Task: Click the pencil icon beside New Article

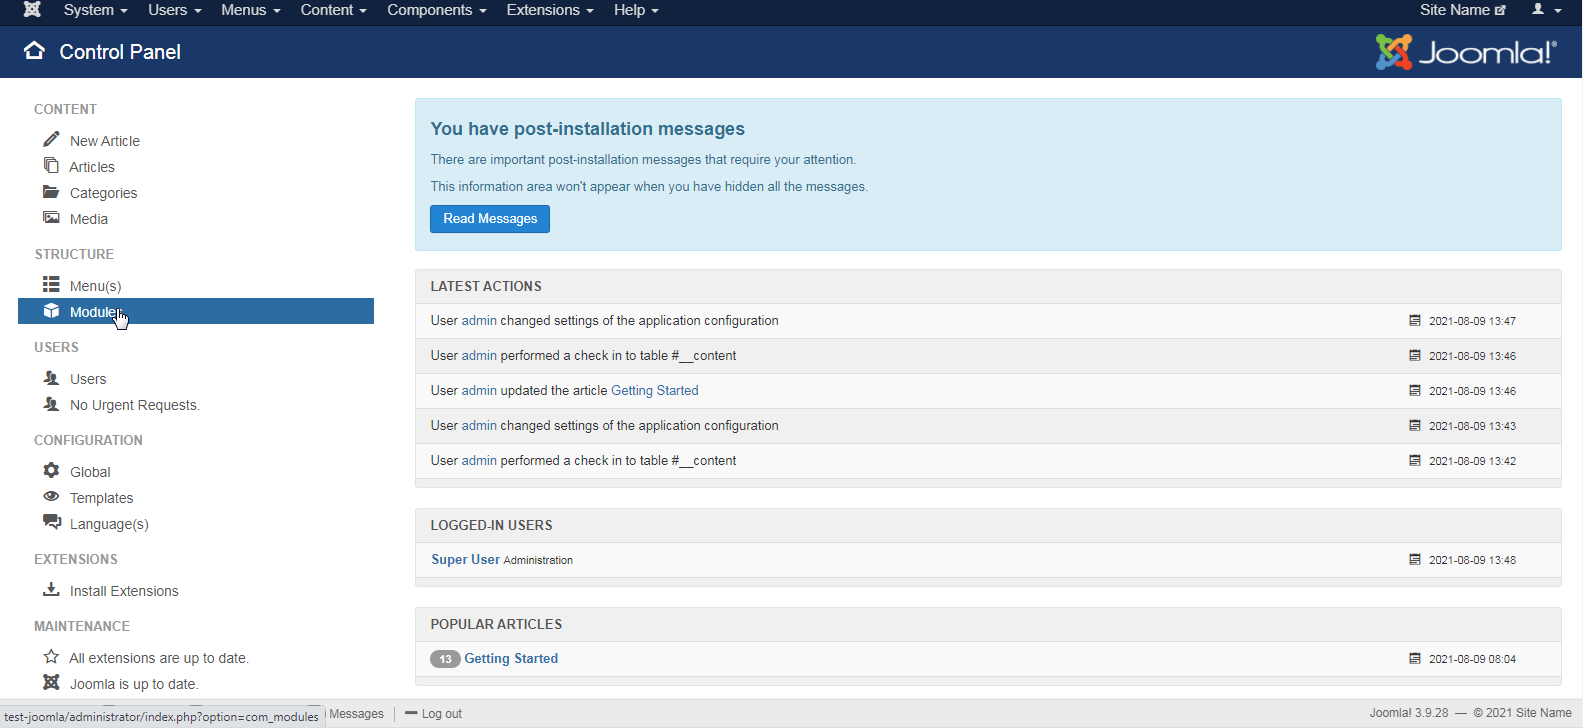Action: point(51,139)
